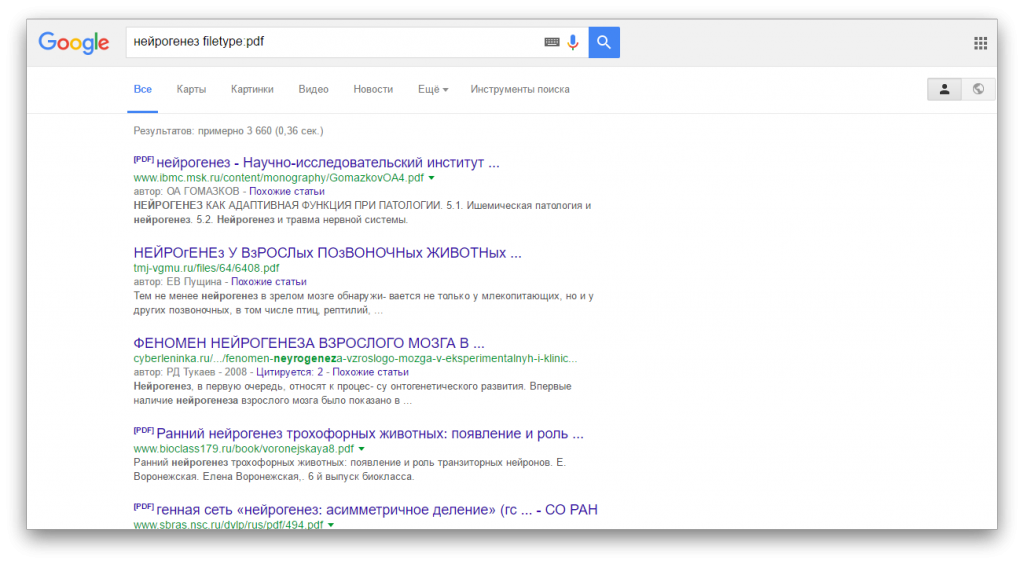1024x564 pixels.
Task: Expand arrow next to bioclass179.ru URL
Action: 362,448
